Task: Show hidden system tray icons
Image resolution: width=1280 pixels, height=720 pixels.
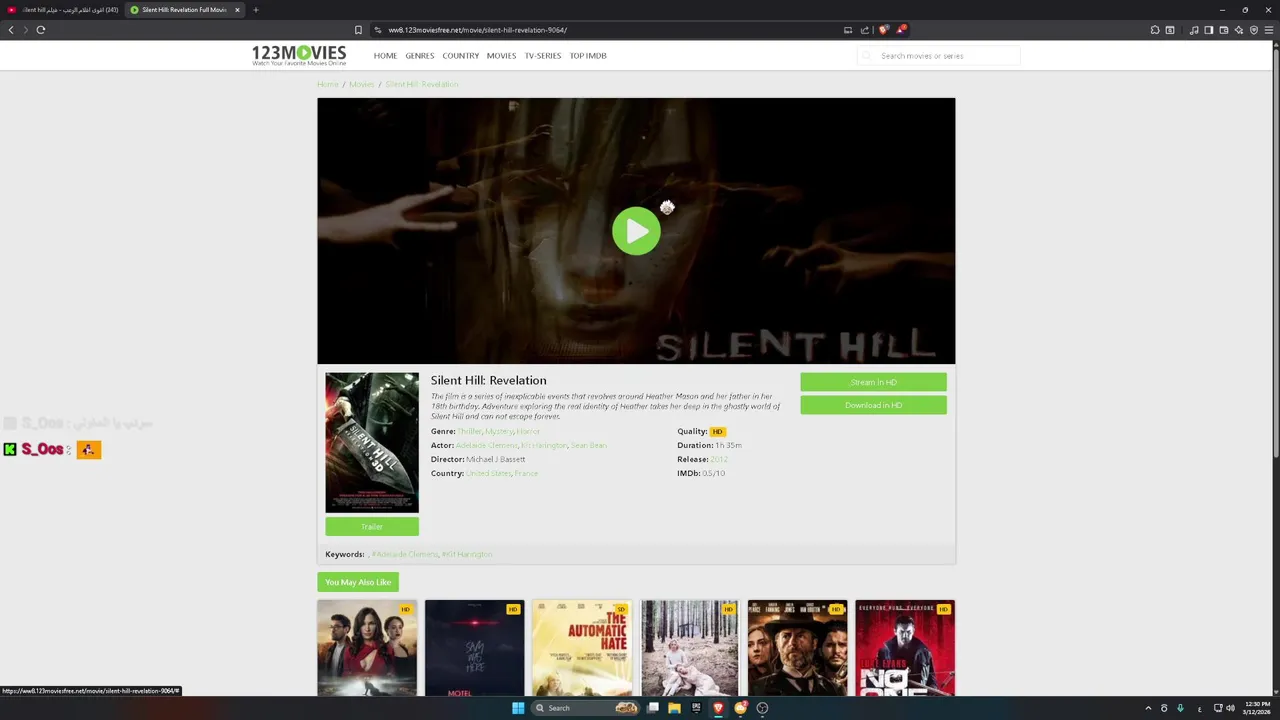Action: (1148, 708)
